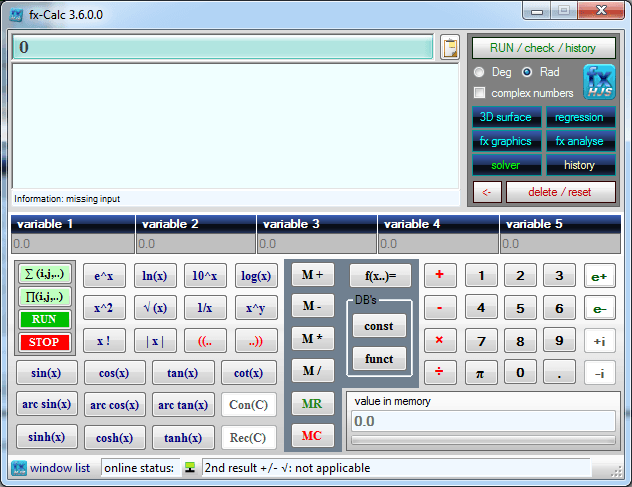Open the fx HJS logo icon
Screen dimensions: 632x487
pyautogui.click(x=599, y=82)
